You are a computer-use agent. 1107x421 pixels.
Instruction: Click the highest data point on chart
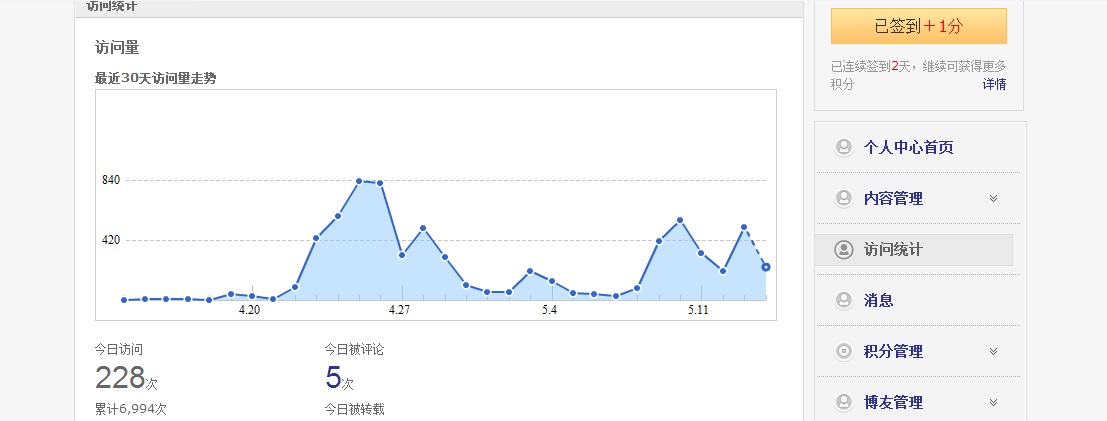359,181
